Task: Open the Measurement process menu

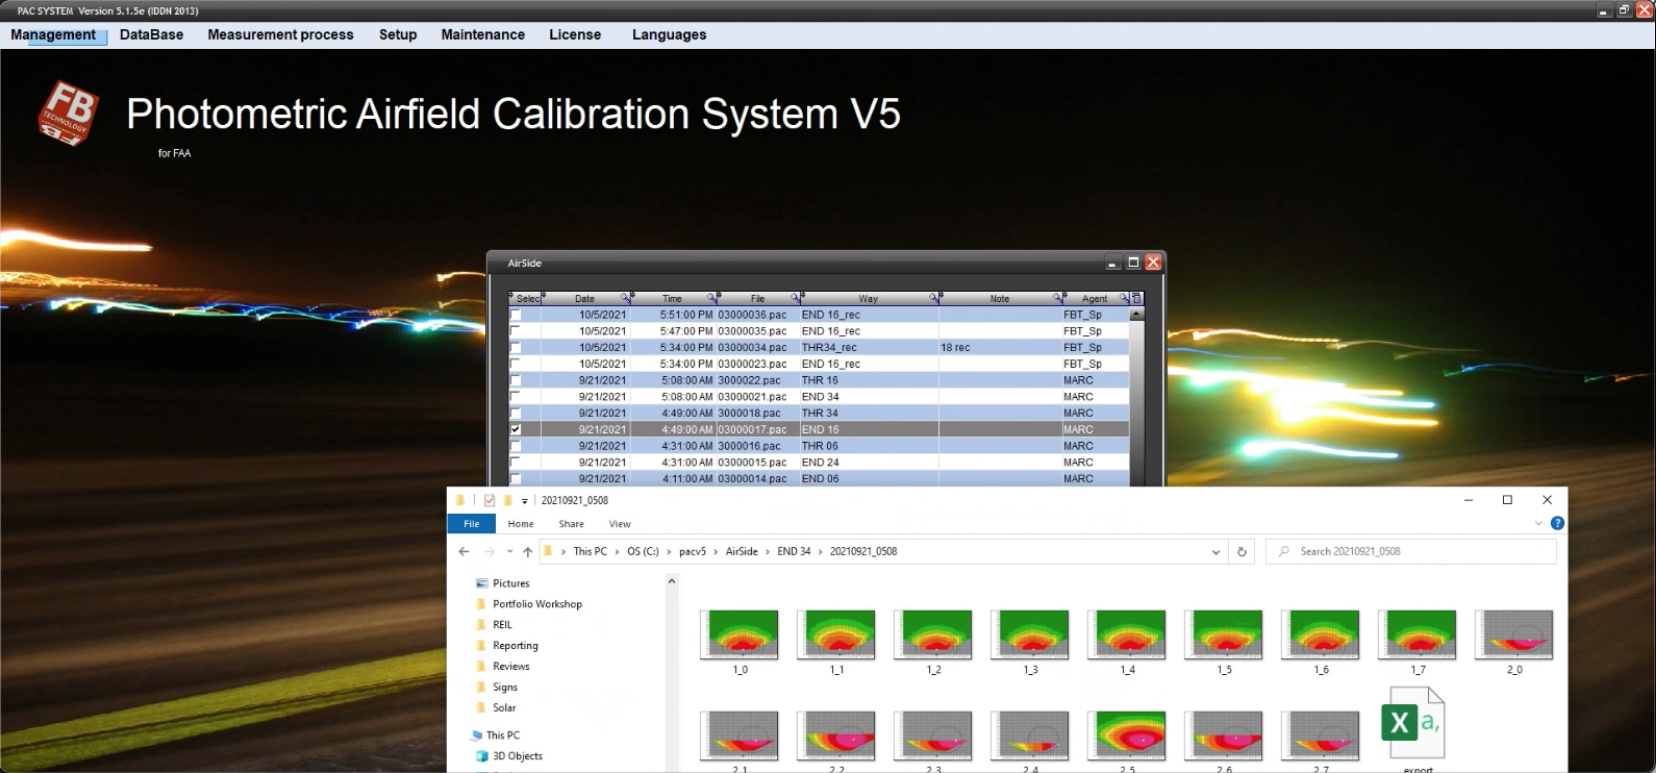Action: coord(280,34)
